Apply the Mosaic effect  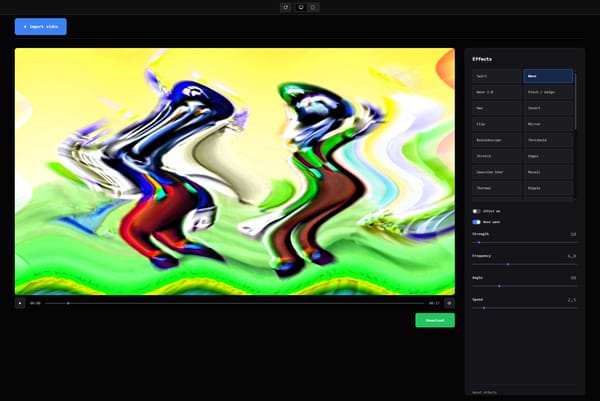[x=548, y=172]
